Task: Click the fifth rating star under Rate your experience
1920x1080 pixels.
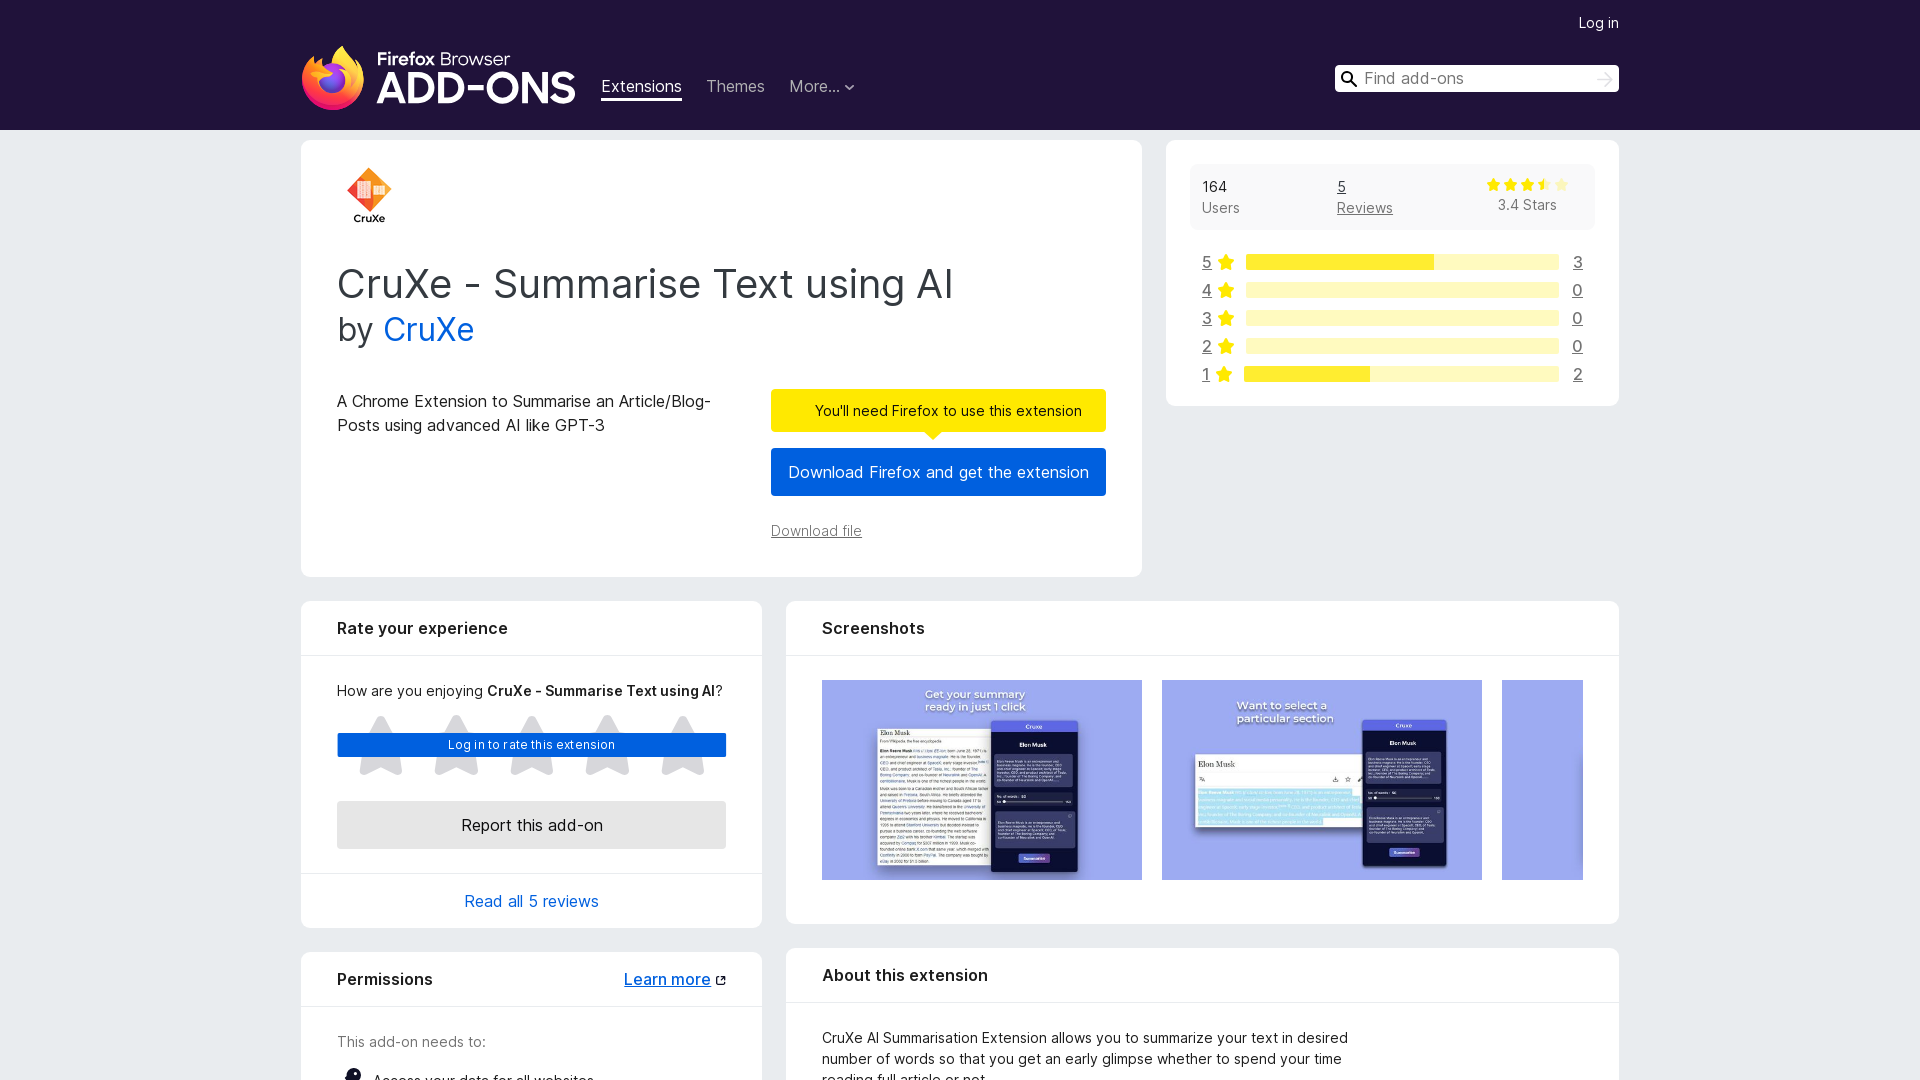Action: pyautogui.click(x=683, y=745)
